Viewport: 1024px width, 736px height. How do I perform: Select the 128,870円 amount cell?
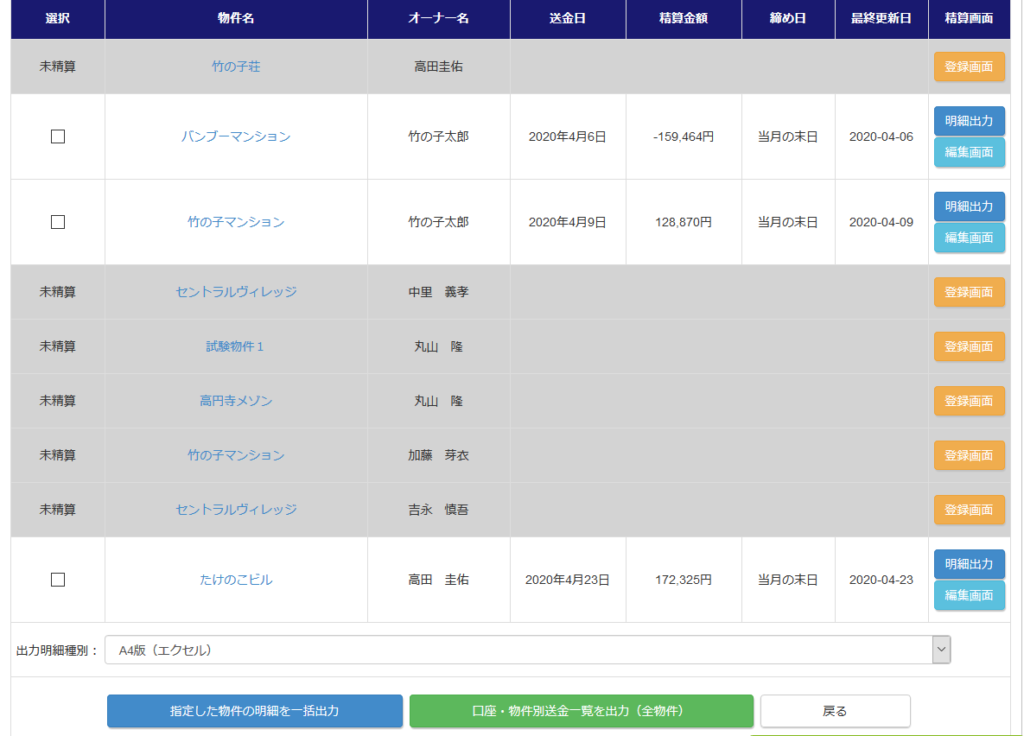[683, 222]
